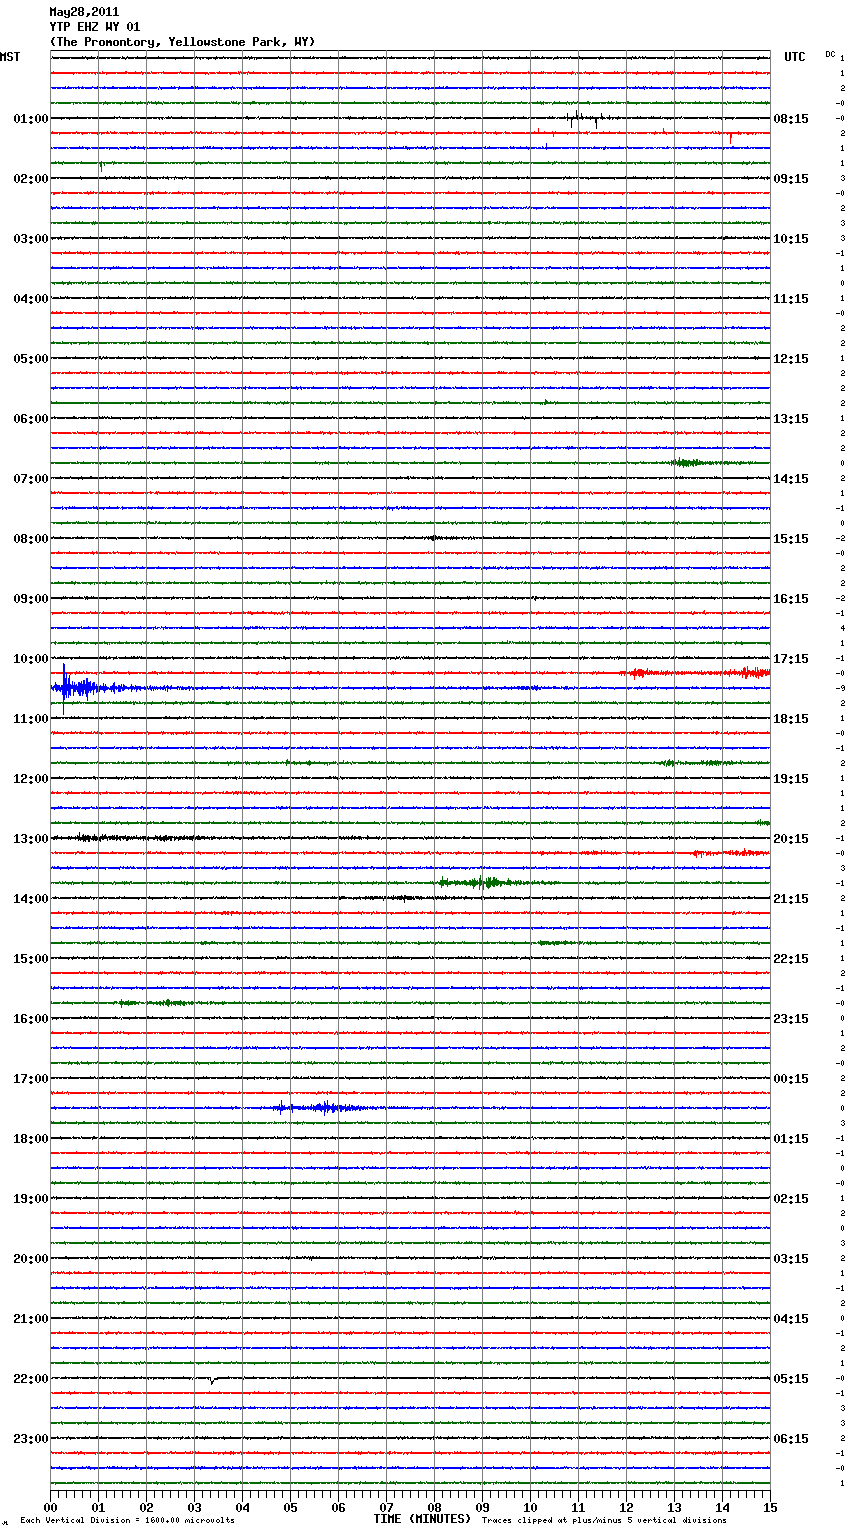Viewport: 850px width, 1534px height.
Task: Click the '09:15' UTC time label
Action: tap(791, 179)
